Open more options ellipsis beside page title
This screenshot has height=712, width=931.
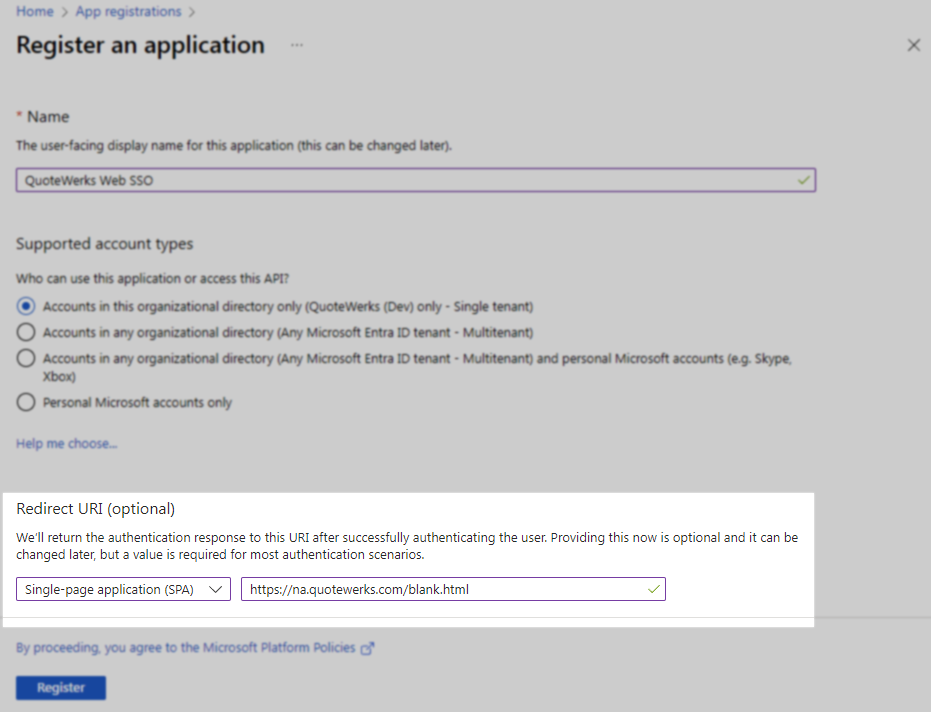point(296,46)
